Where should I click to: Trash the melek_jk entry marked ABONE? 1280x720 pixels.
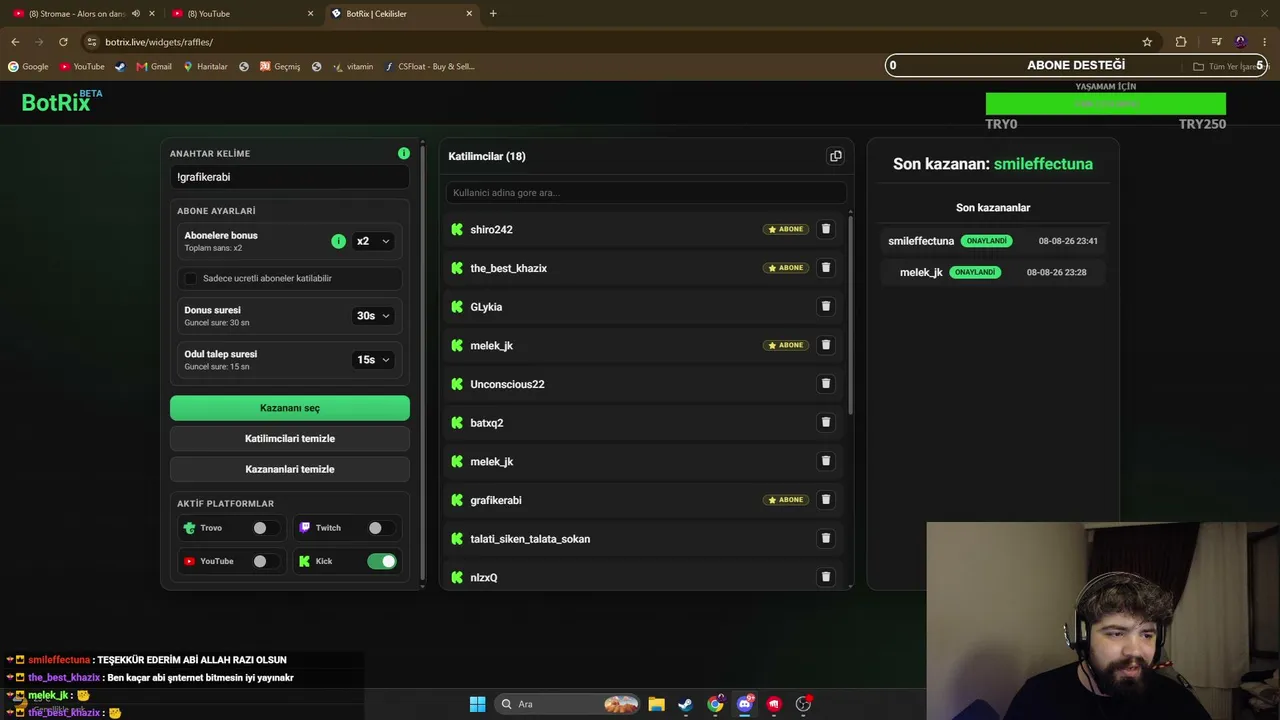pos(826,345)
